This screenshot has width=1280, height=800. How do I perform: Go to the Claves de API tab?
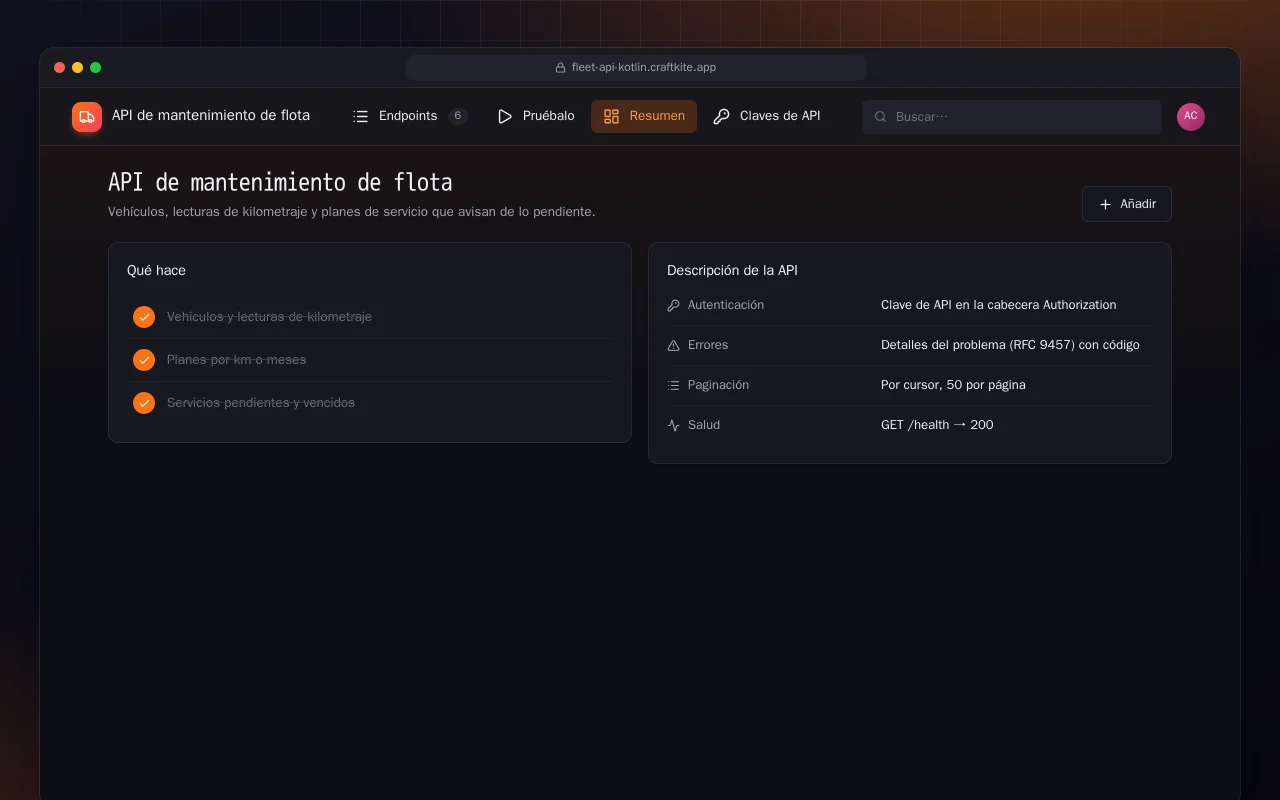coord(767,116)
